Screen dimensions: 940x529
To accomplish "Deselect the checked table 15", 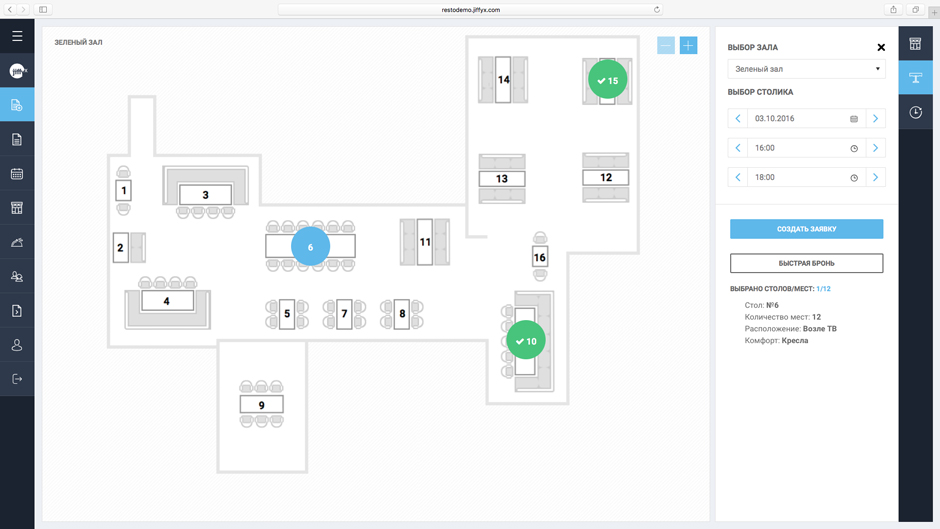I will [607, 80].
